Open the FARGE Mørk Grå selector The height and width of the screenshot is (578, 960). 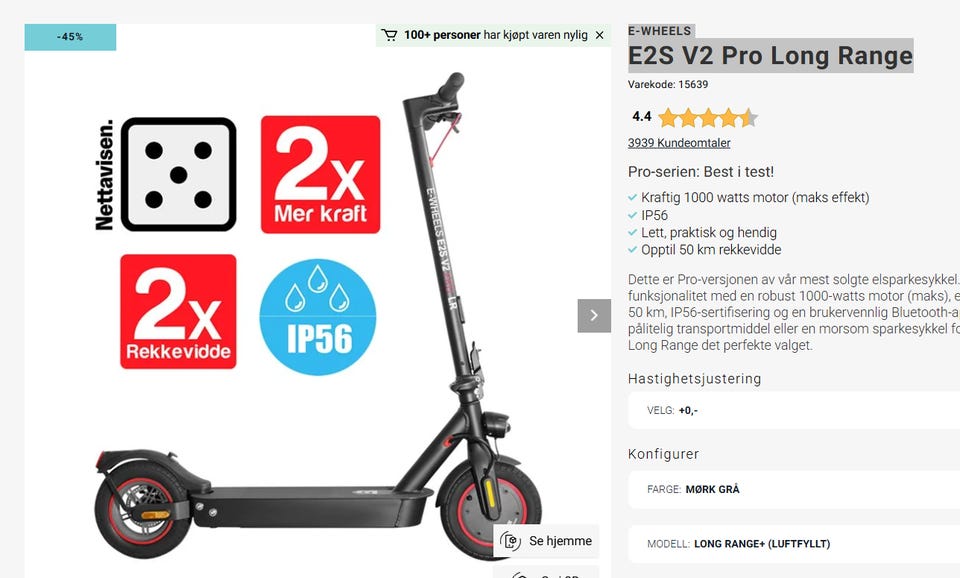coord(794,489)
